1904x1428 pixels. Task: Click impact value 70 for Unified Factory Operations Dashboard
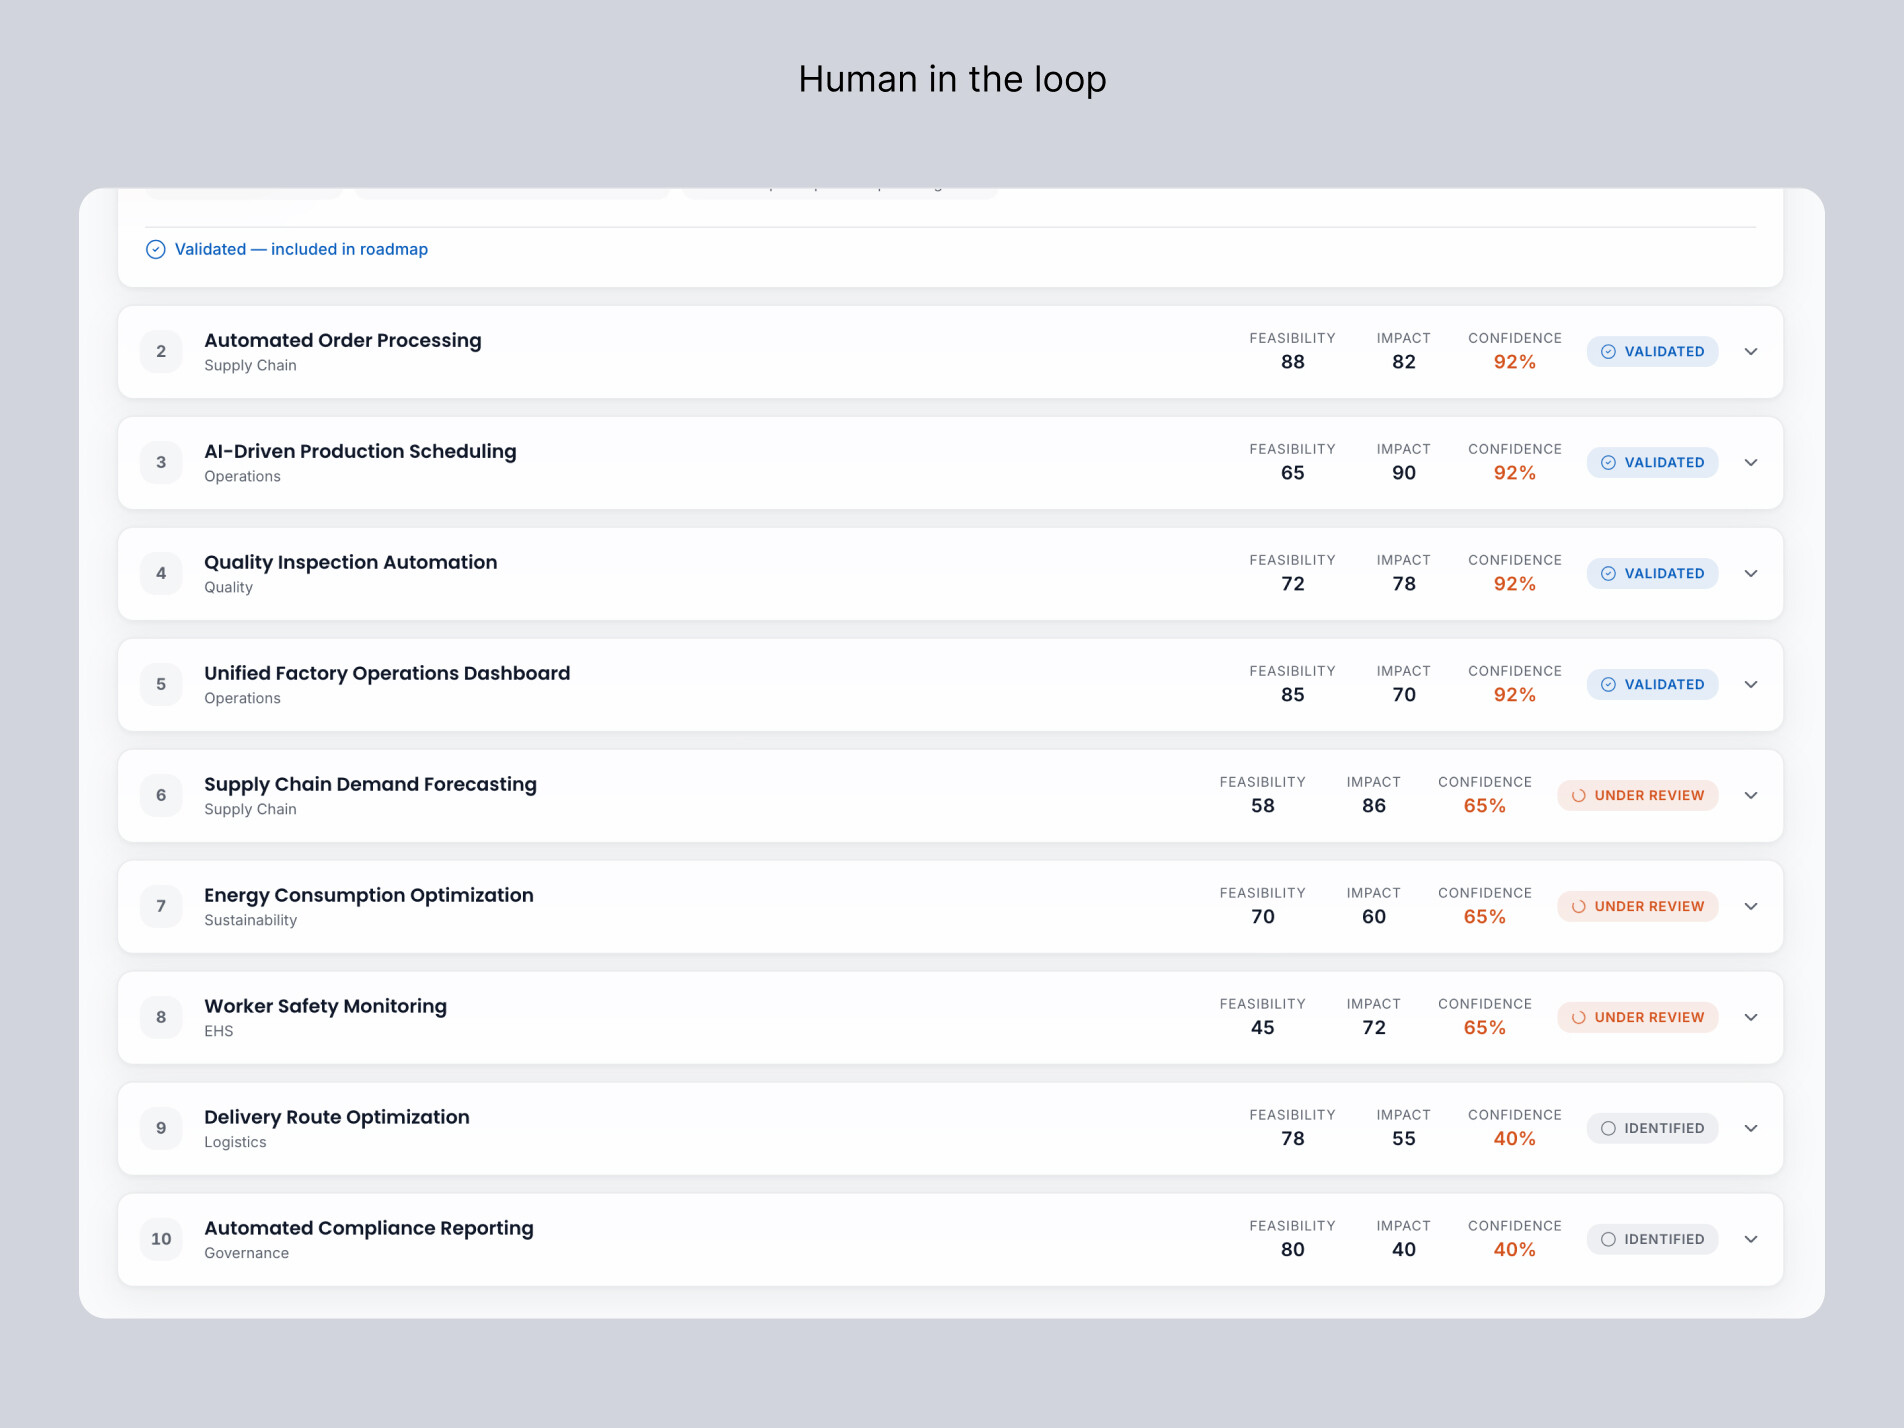coord(1404,696)
